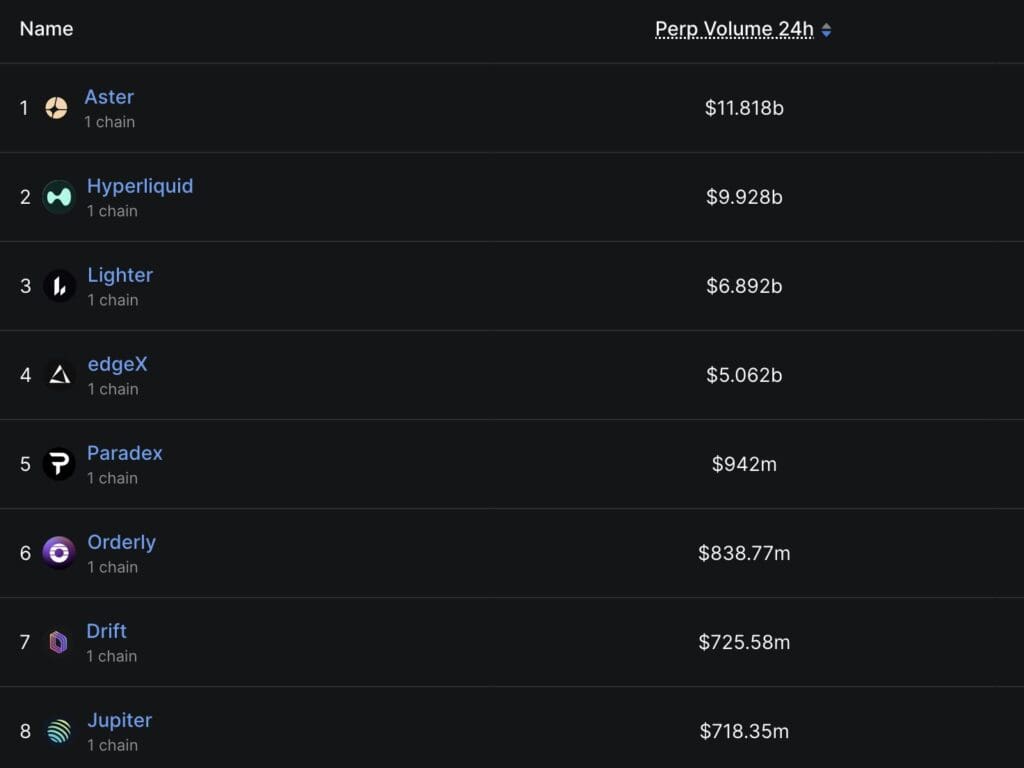Click the Drift logo icon
1024x768 pixels.
(x=58, y=642)
